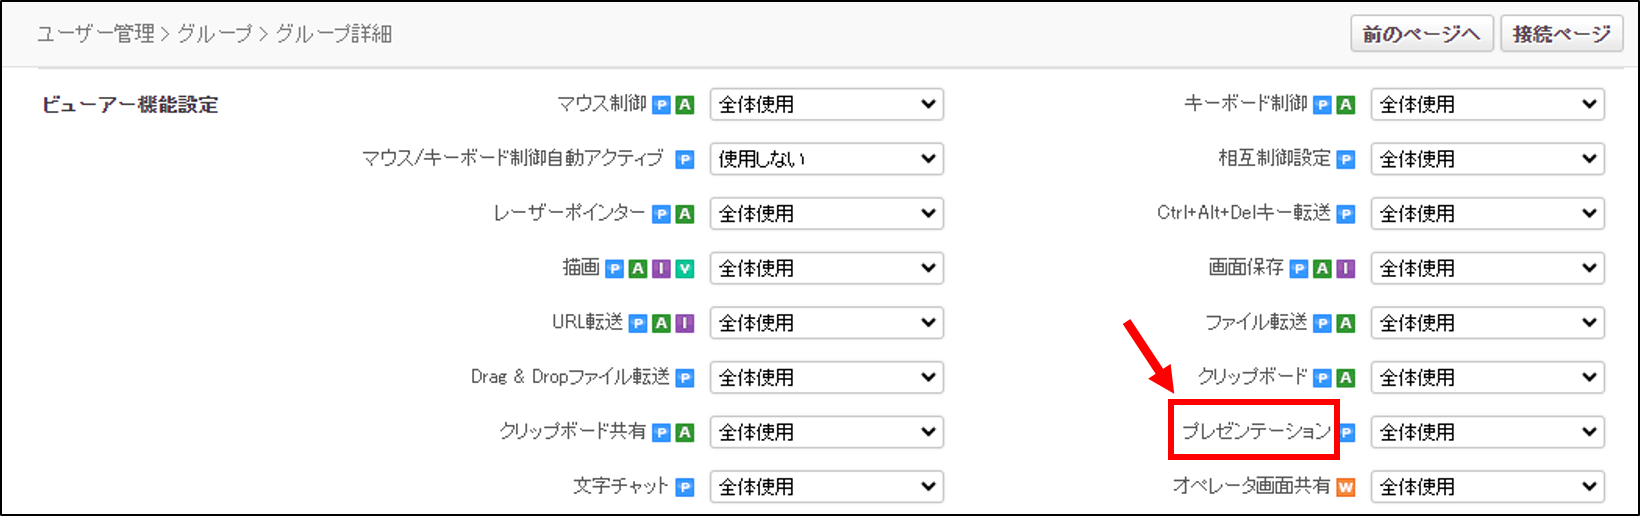Click the purple I badge next to URL転送
The width and height of the screenshot is (1640, 516).
[685, 324]
